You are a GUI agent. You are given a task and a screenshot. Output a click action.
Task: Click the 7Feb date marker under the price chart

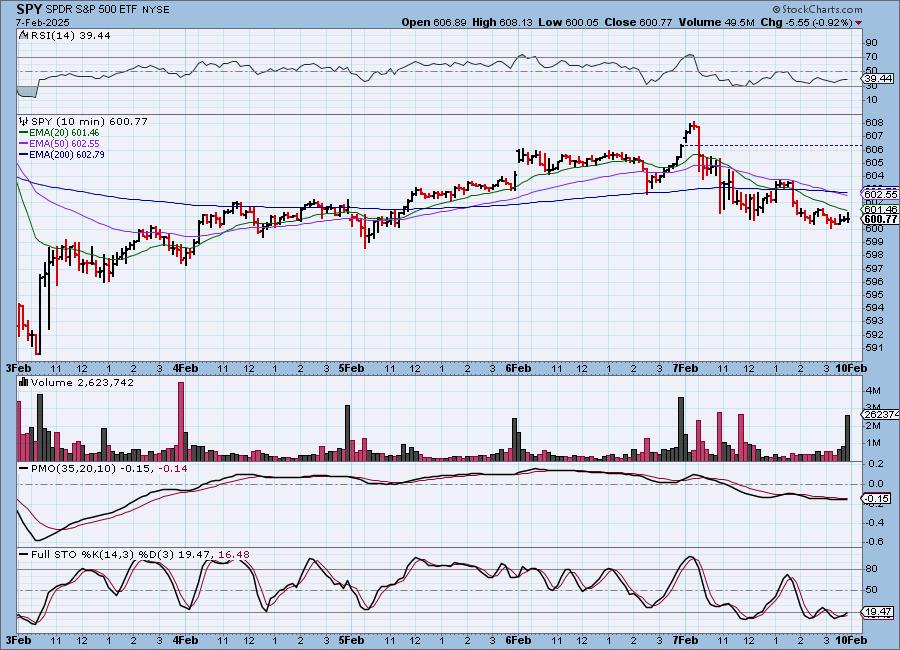pos(685,368)
